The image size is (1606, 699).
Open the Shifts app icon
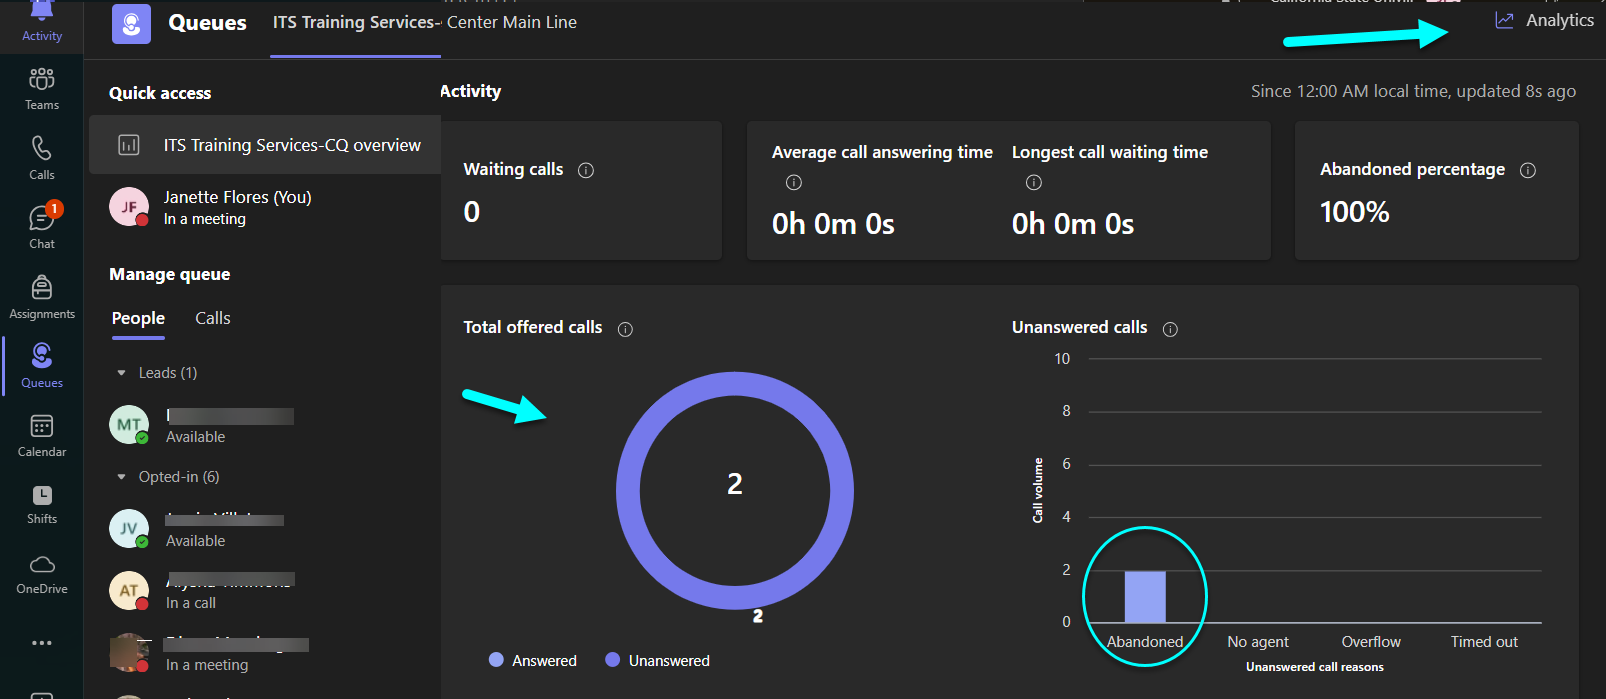42,495
